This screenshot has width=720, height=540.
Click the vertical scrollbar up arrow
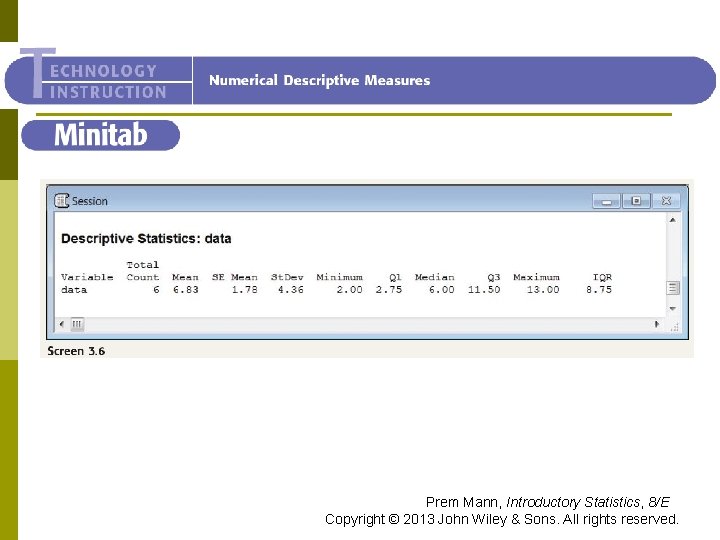coord(672,220)
